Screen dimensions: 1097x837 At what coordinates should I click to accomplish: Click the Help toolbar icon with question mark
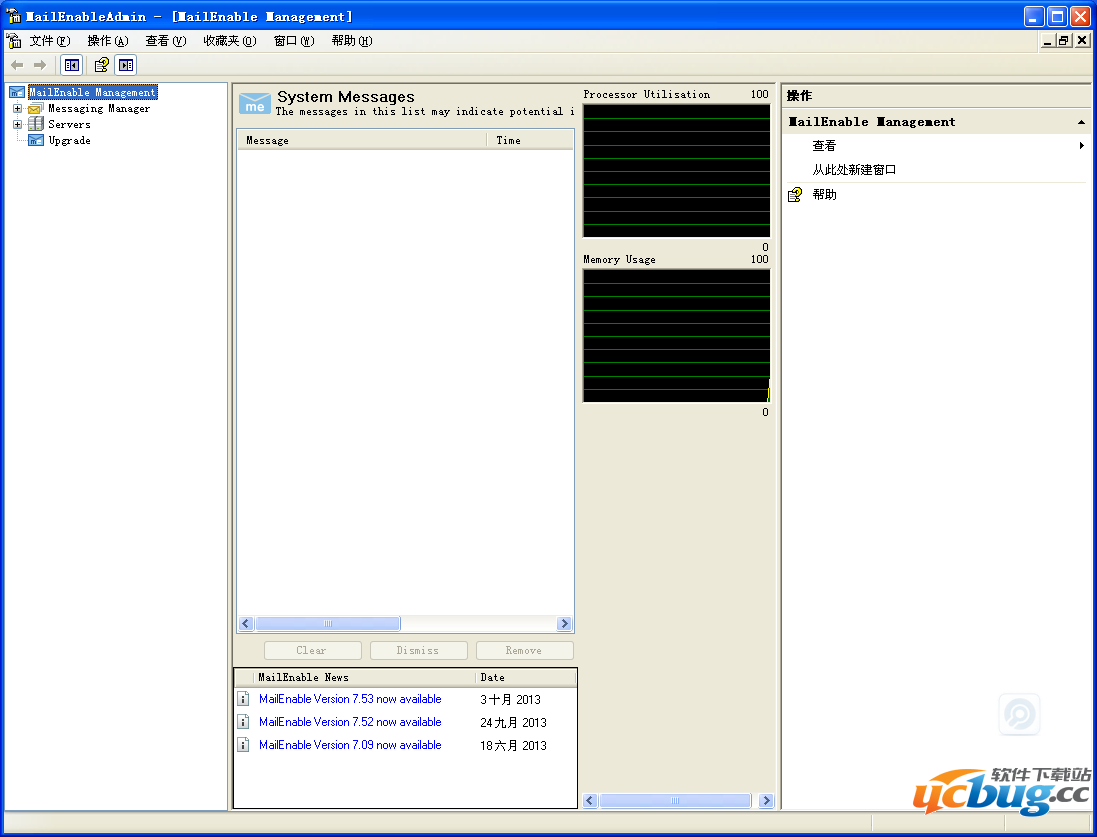[x=101, y=65]
